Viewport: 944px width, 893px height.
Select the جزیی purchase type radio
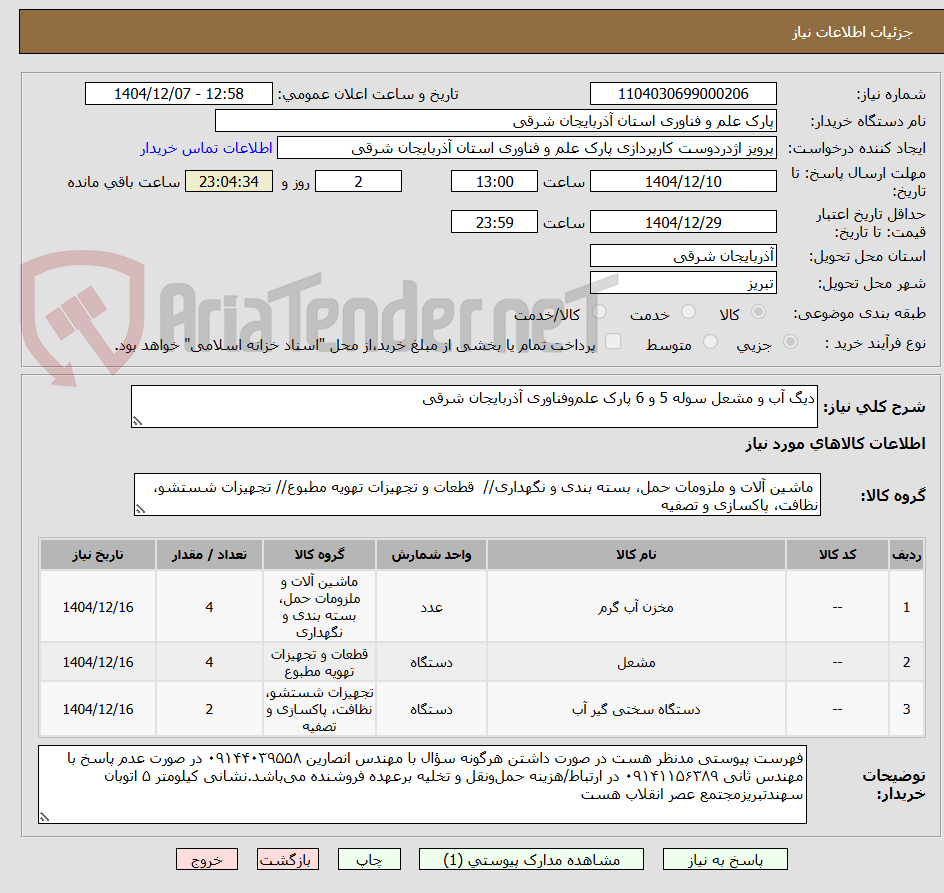tap(790, 342)
